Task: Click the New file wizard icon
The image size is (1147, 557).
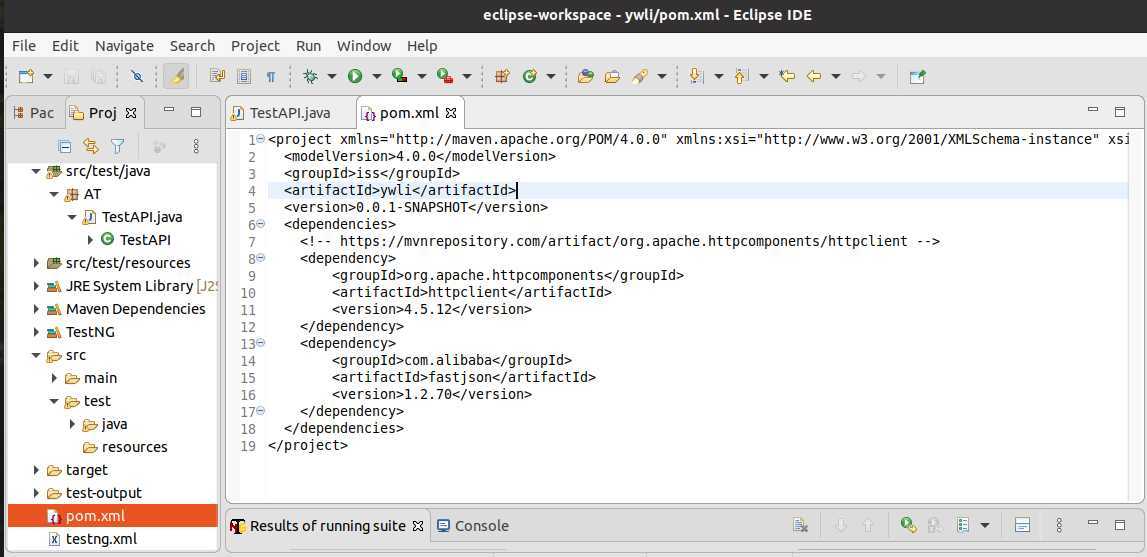Action: click(x=26, y=76)
